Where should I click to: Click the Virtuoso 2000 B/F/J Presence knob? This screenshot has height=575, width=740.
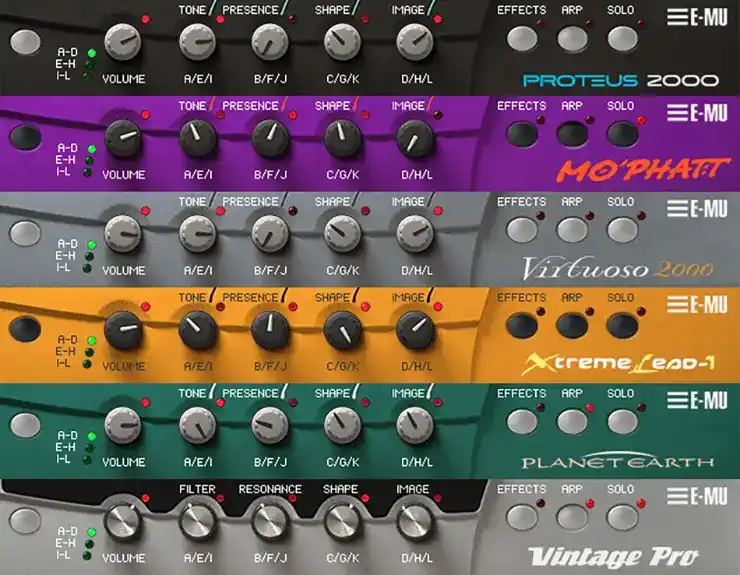click(270, 234)
